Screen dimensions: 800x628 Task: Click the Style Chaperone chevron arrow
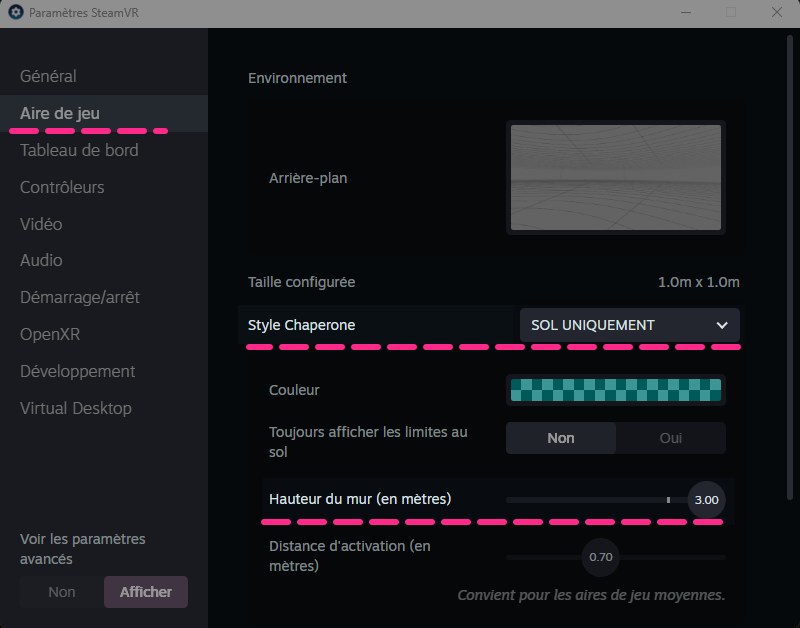pyautogui.click(x=722, y=325)
